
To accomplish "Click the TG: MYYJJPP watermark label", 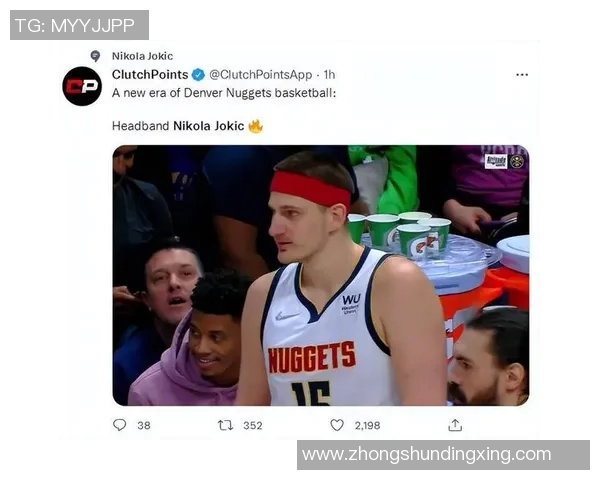I will point(79,25).
